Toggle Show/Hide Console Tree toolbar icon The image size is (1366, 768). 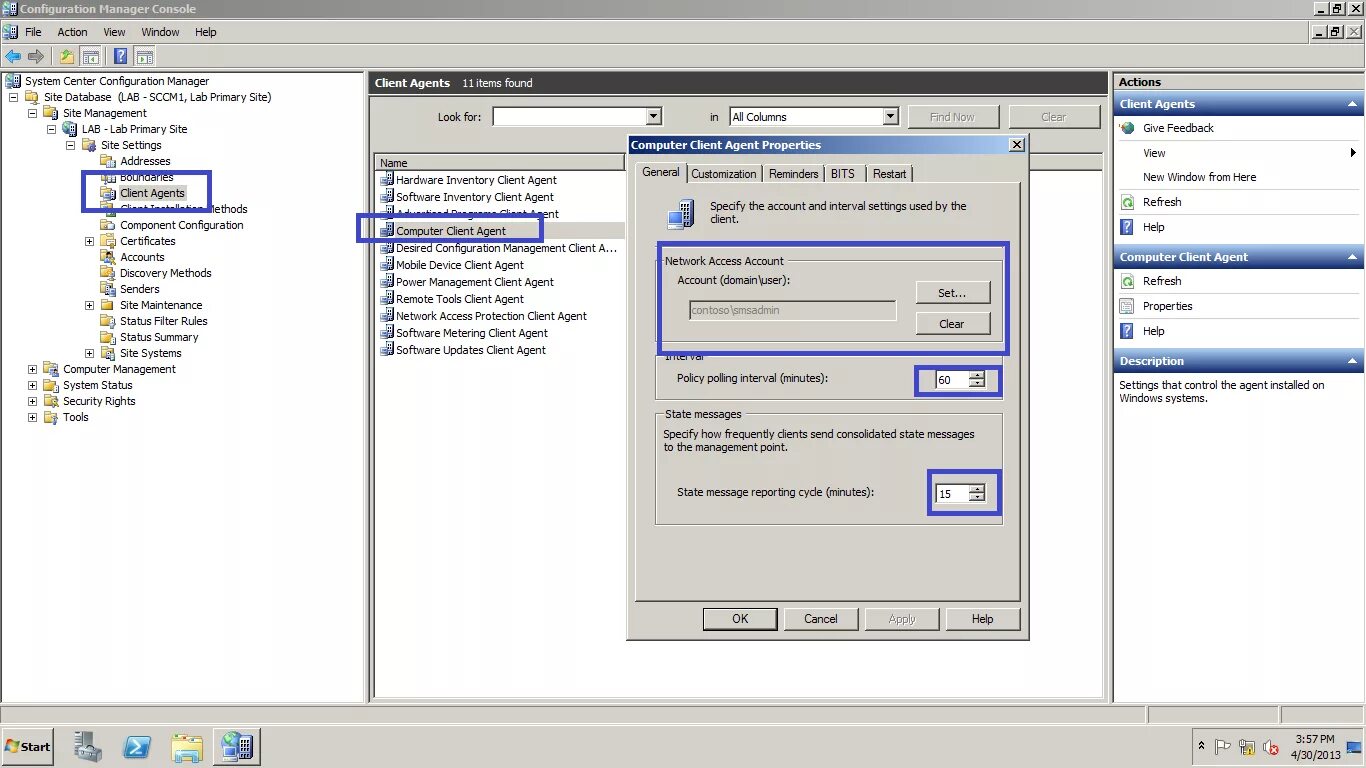(x=91, y=56)
